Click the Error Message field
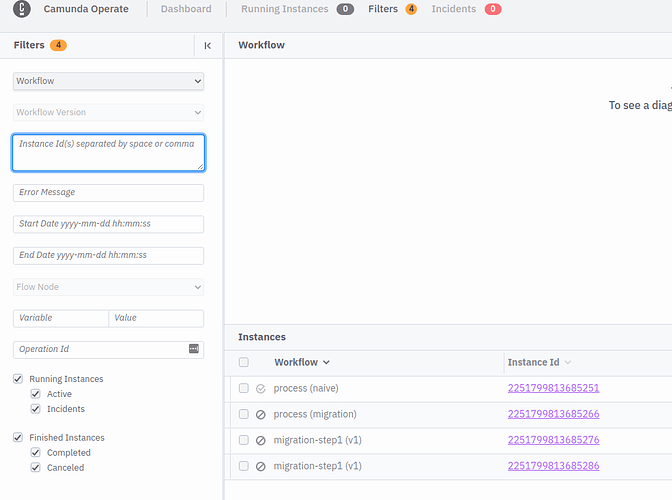 [x=108, y=193]
